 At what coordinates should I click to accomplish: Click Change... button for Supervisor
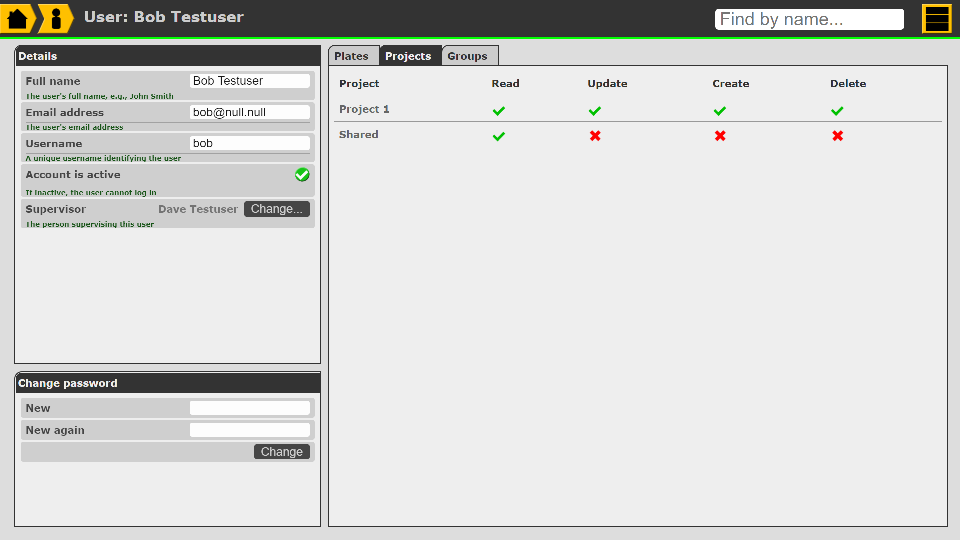coord(277,209)
